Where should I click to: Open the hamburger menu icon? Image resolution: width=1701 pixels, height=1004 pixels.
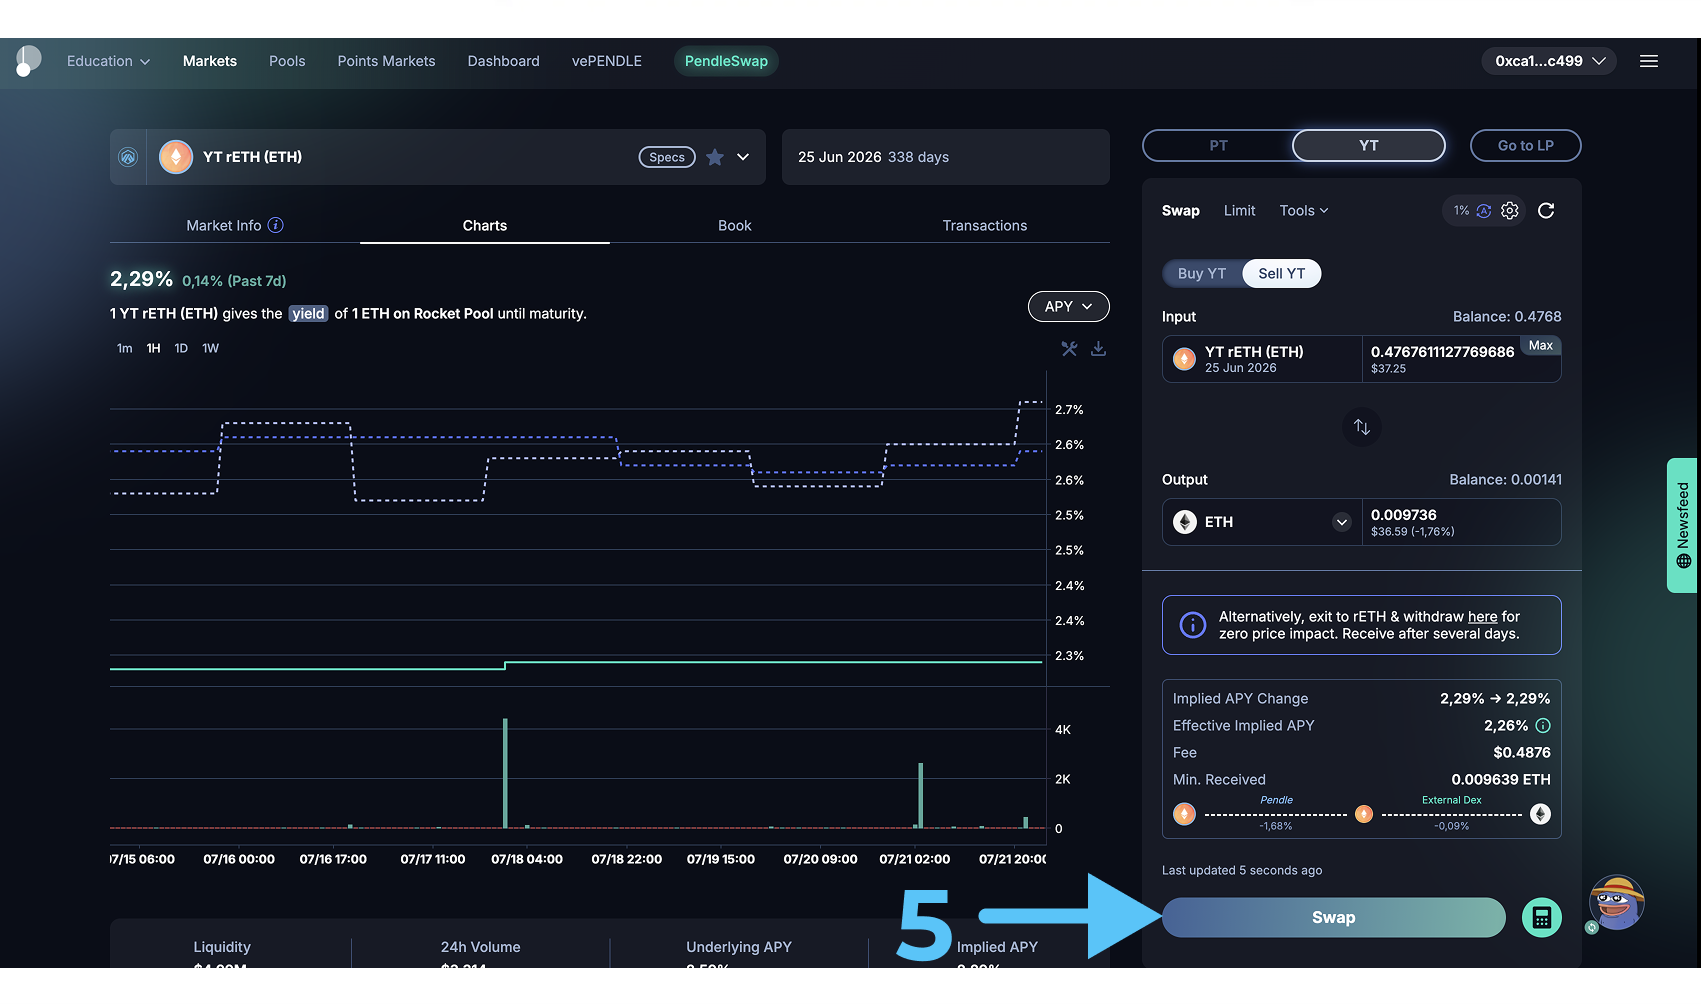(1649, 61)
